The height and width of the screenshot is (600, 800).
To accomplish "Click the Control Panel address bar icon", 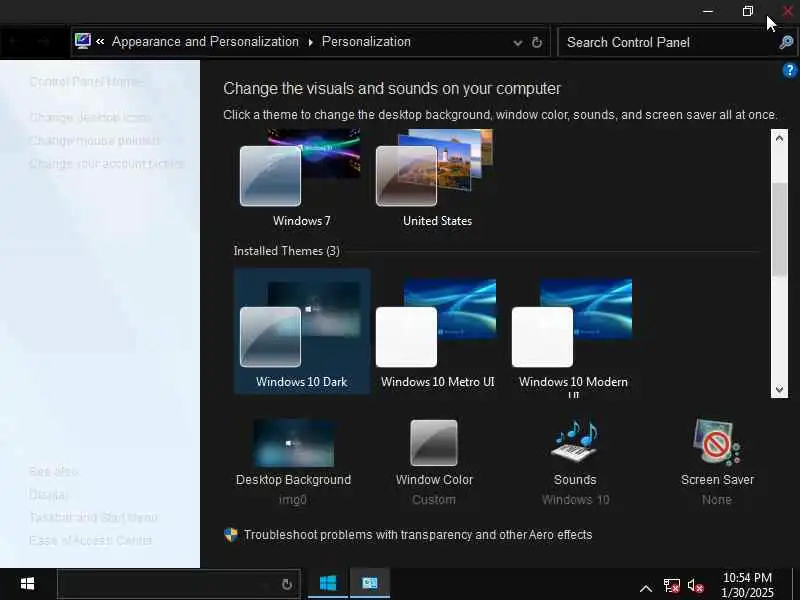I will coord(83,41).
